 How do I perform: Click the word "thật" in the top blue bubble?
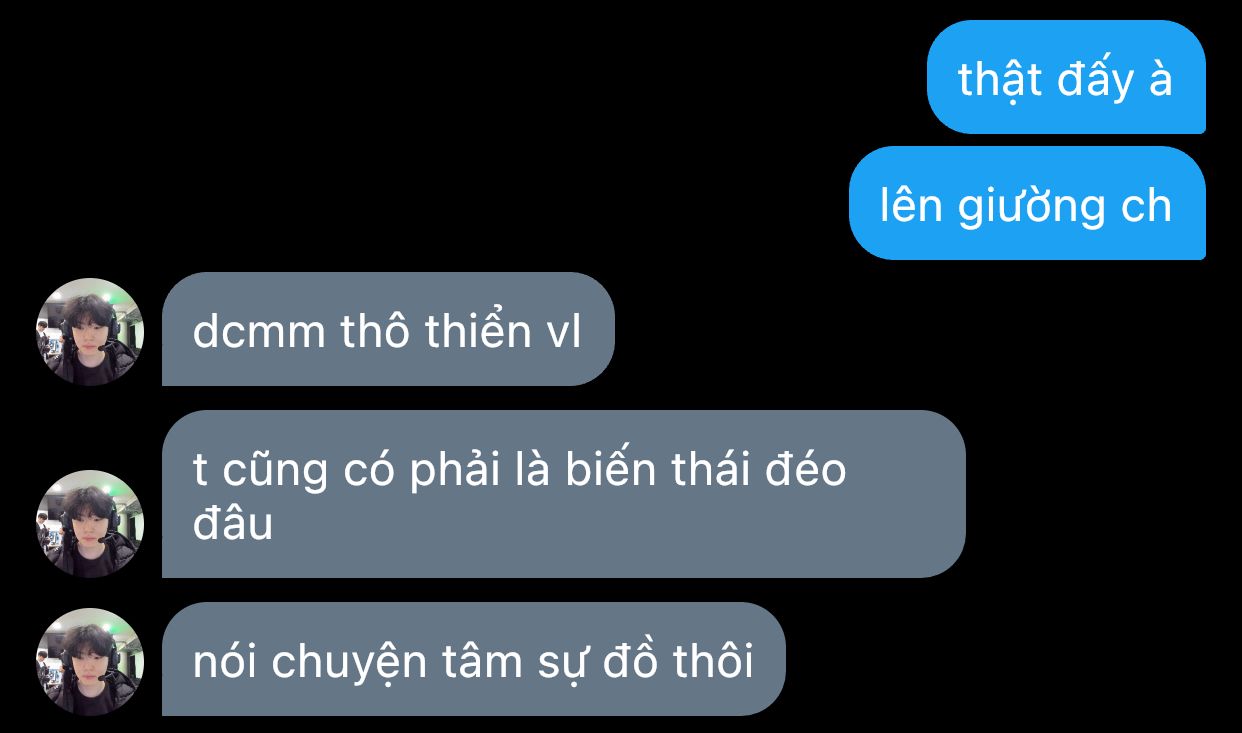coord(1000,79)
